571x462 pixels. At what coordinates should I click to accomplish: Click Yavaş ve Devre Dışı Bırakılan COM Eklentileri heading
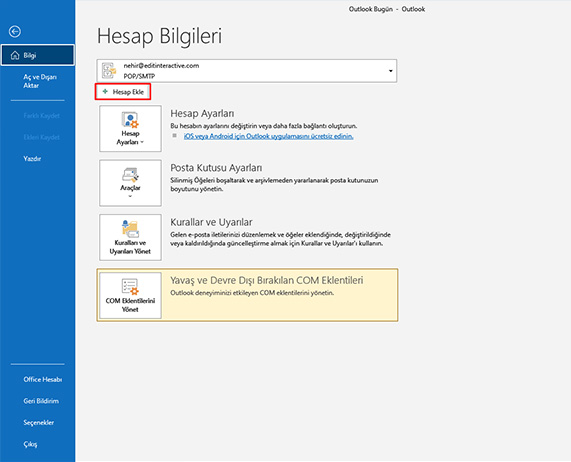click(x=267, y=280)
